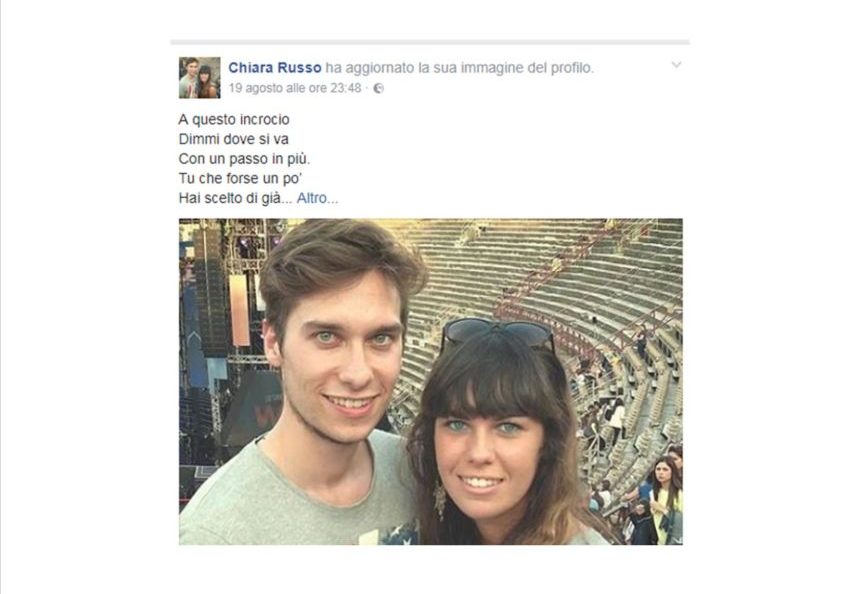The image size is (868, 594).
Task: Click the man's face in the photo
Action: (343, 360)
